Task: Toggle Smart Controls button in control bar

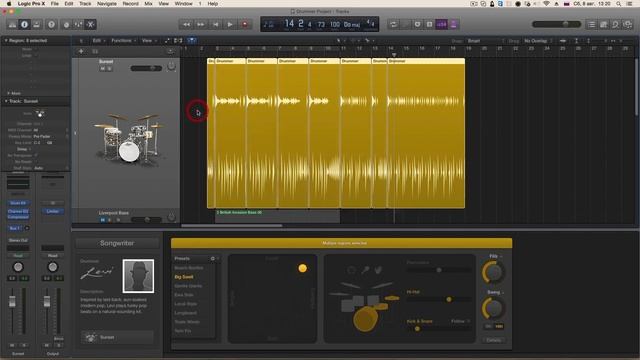Action: tap(66, 24)
